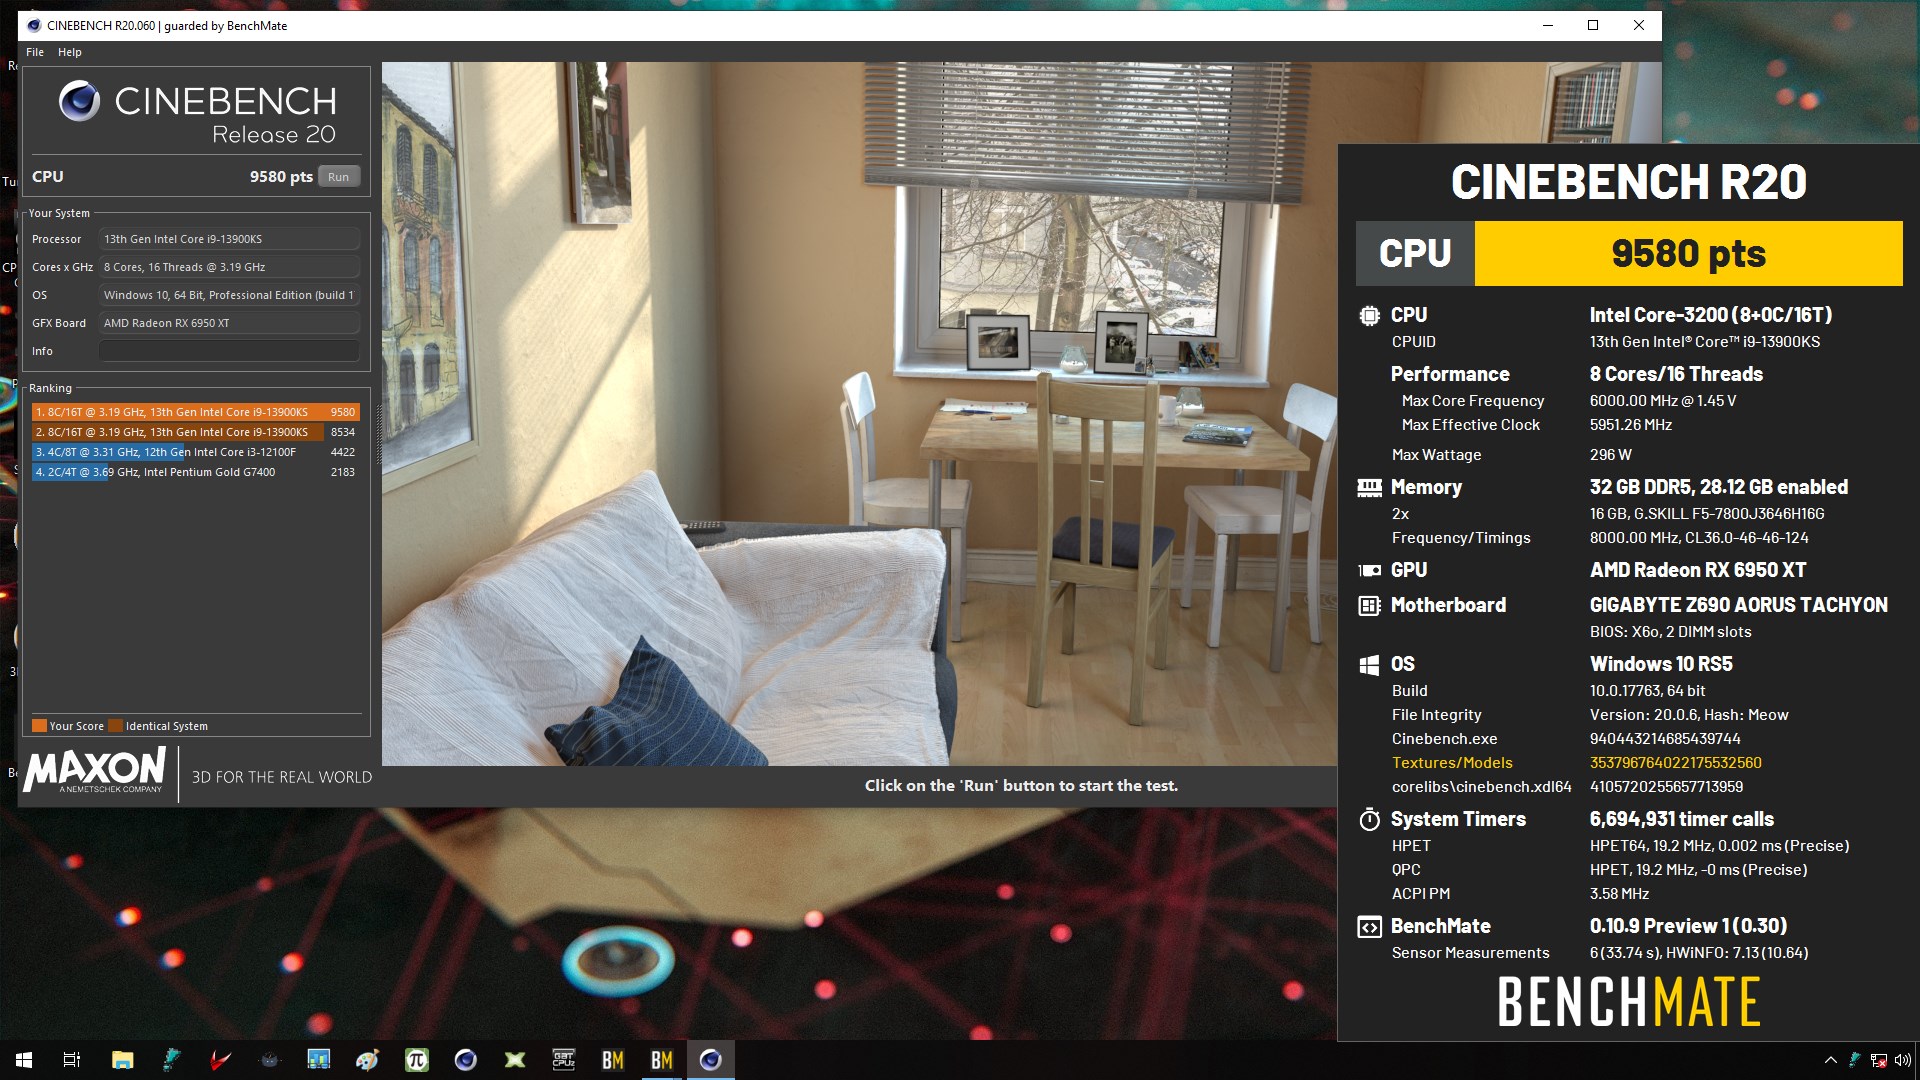Select the OS field showing Windows 10

229,295
